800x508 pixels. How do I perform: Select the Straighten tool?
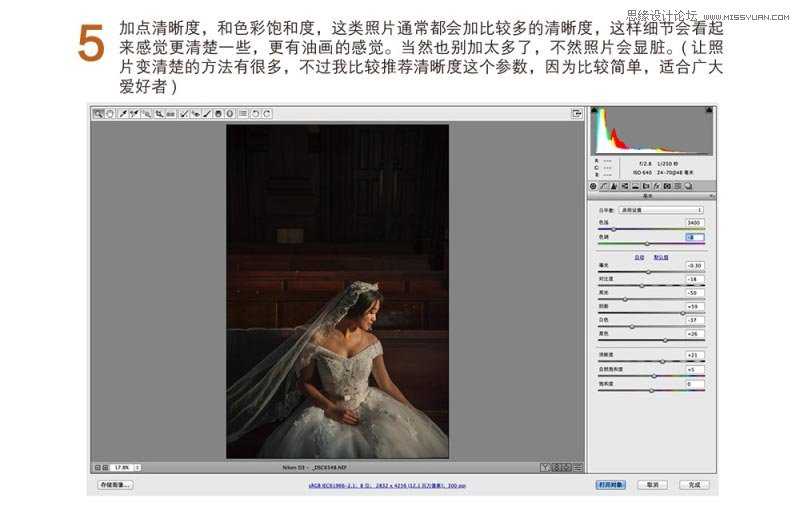[x=171, y=114]
